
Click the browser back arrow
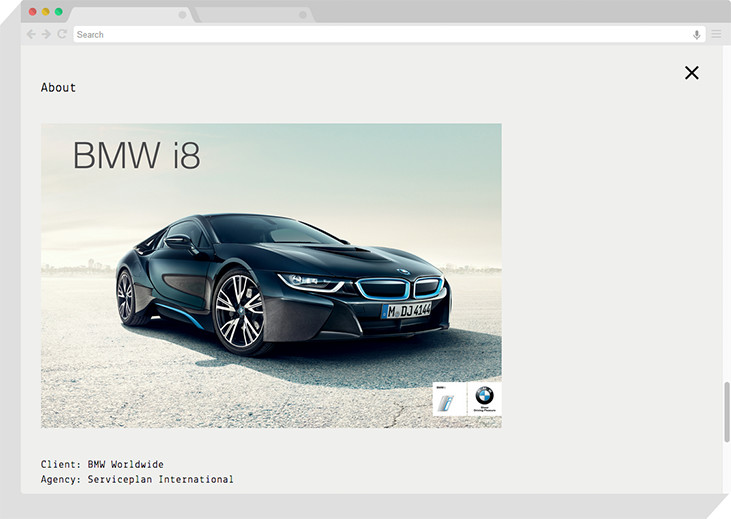[x=31, y=34]
